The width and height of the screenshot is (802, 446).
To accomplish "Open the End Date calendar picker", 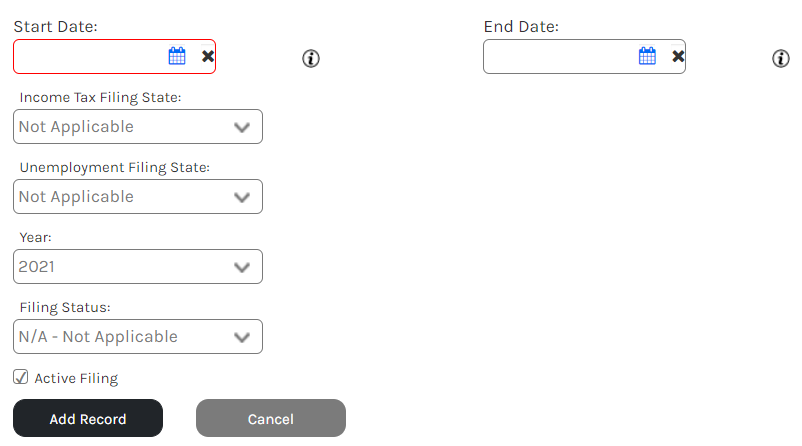I will click(647, 56).
